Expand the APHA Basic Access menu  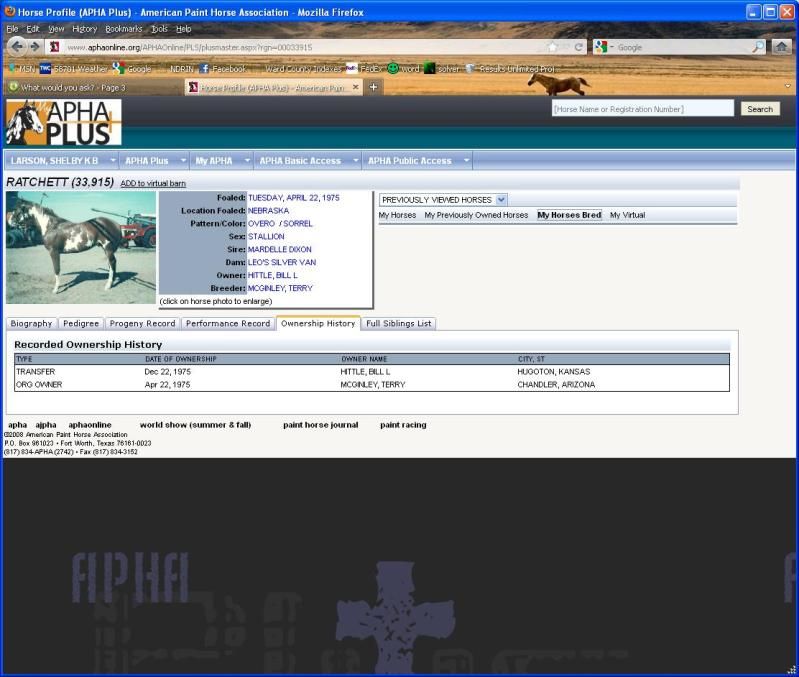(308, 160)
